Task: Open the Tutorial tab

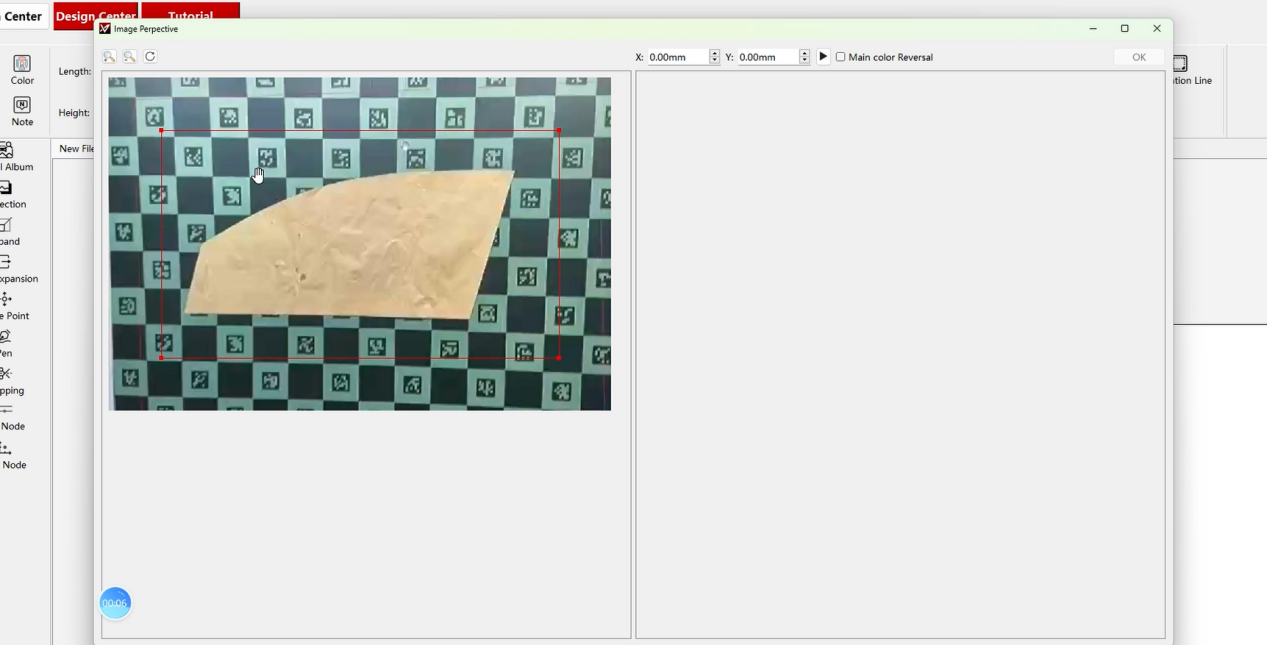Action: point(190,11)
